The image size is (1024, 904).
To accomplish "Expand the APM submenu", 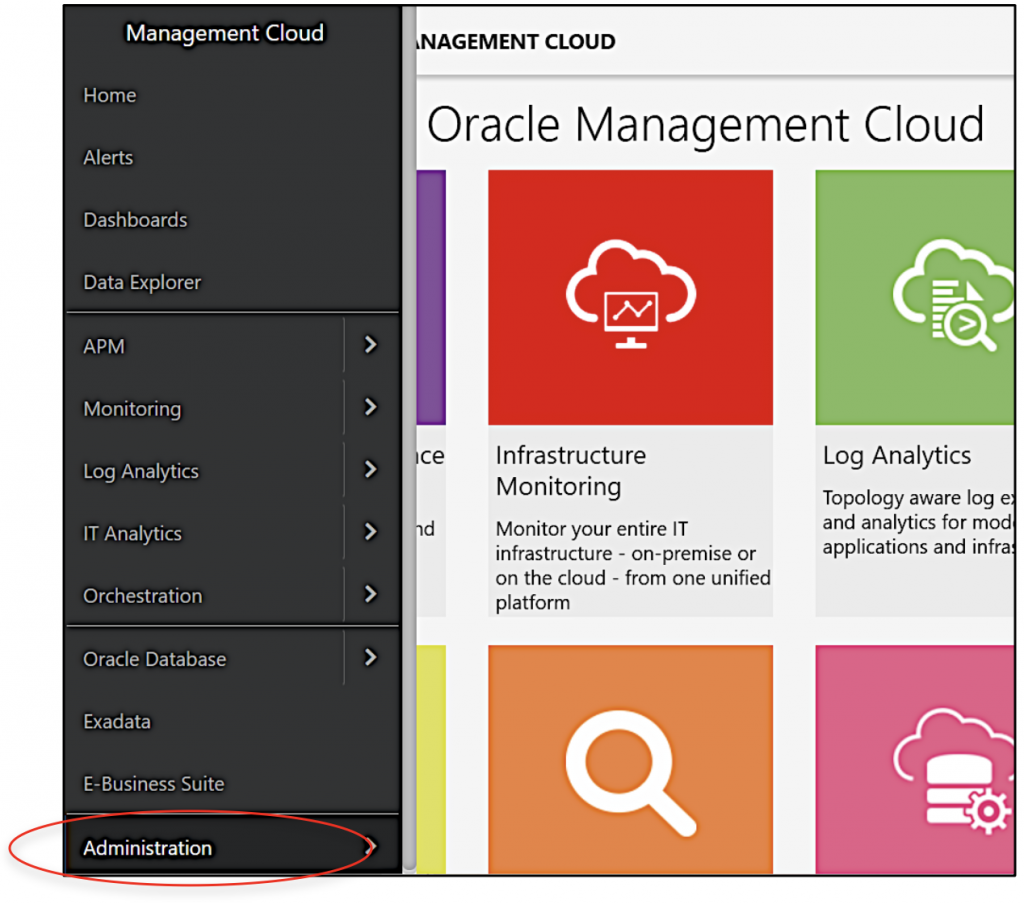I will point(369,345).
